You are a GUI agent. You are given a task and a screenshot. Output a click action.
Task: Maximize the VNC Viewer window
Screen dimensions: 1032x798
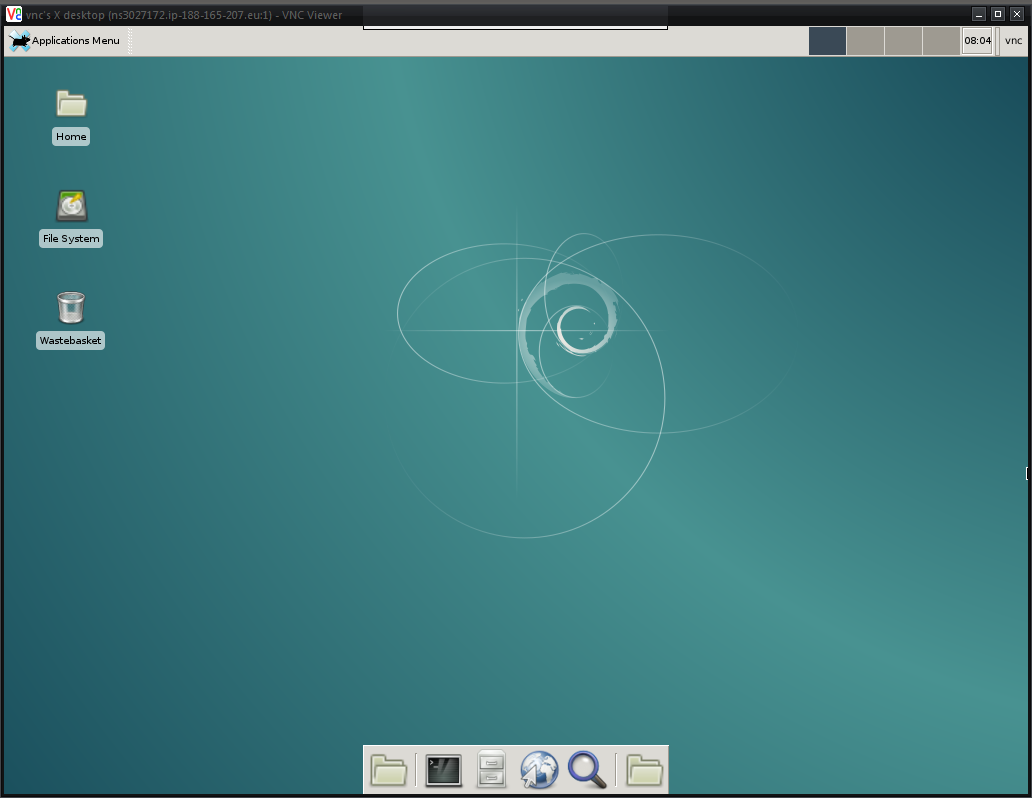click(x=998, y=14)
